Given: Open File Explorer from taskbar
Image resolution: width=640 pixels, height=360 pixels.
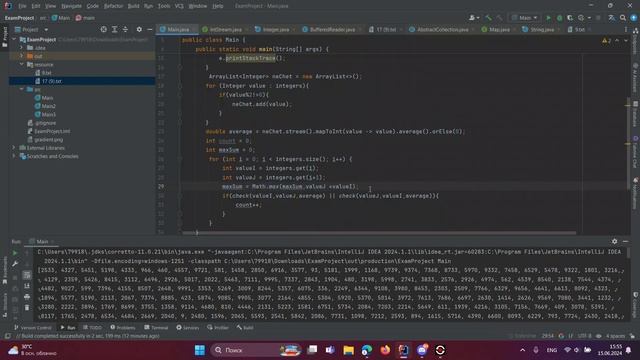Looking at the screenshot, I should point(348,350).
